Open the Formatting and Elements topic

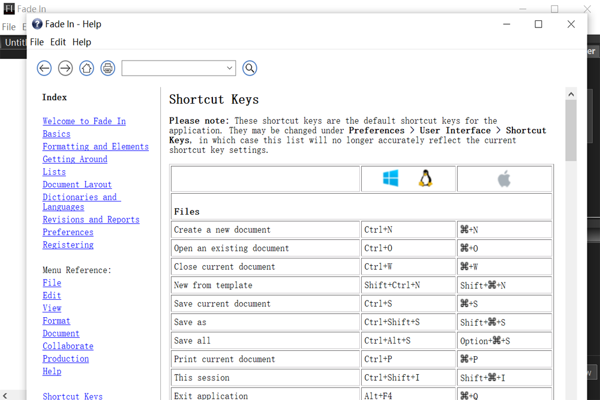tap(95, 147)
